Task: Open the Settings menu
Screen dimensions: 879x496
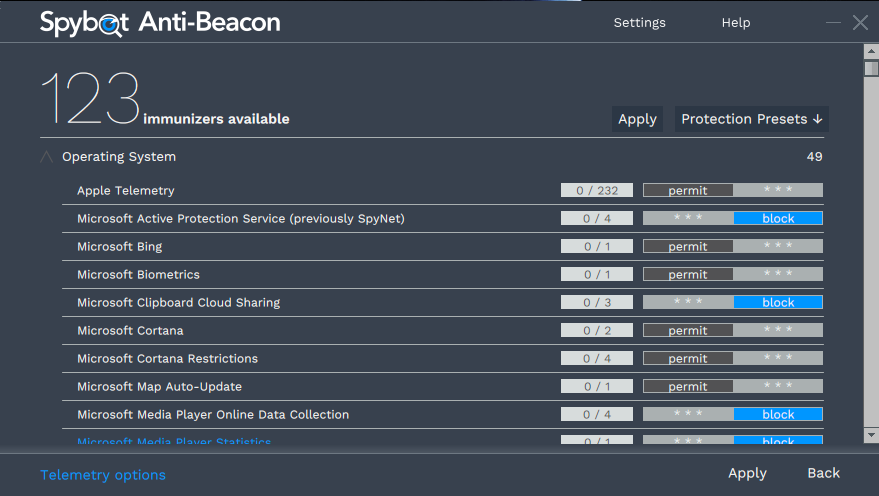Action: (x=639, y=22)
